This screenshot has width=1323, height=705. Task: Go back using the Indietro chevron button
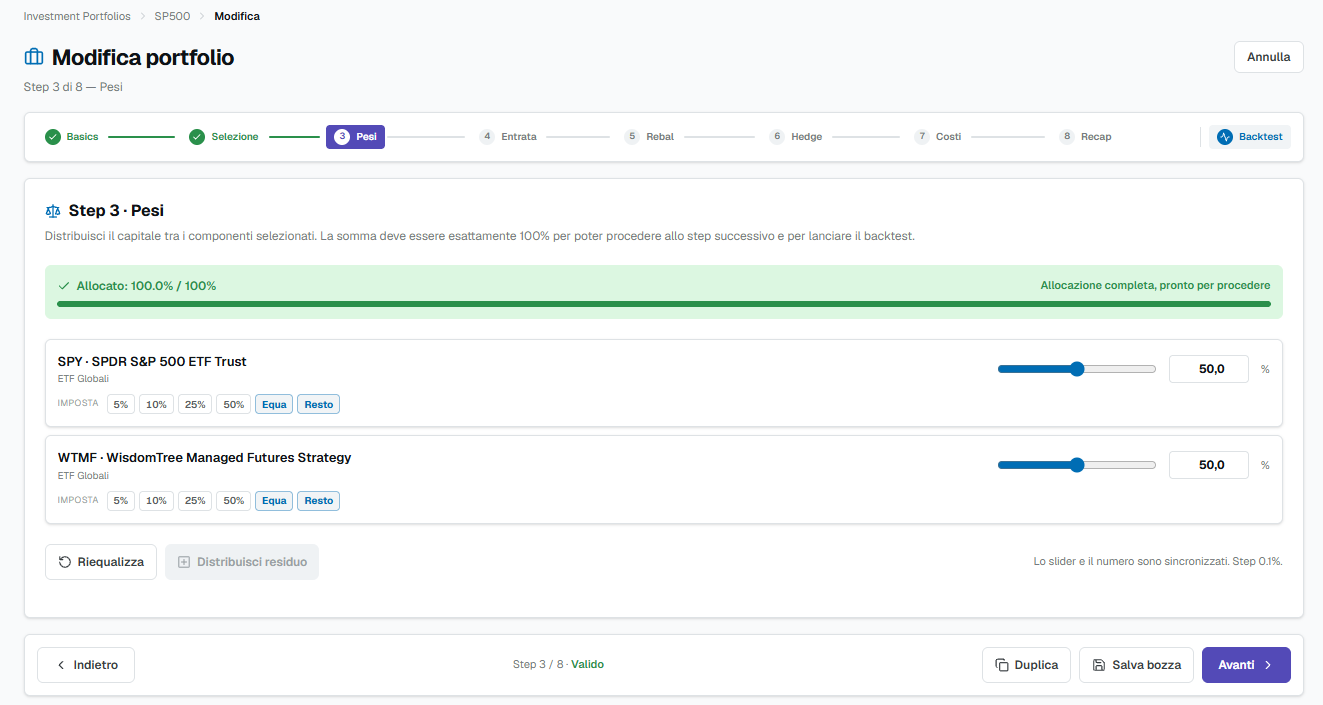pos(86,665)
